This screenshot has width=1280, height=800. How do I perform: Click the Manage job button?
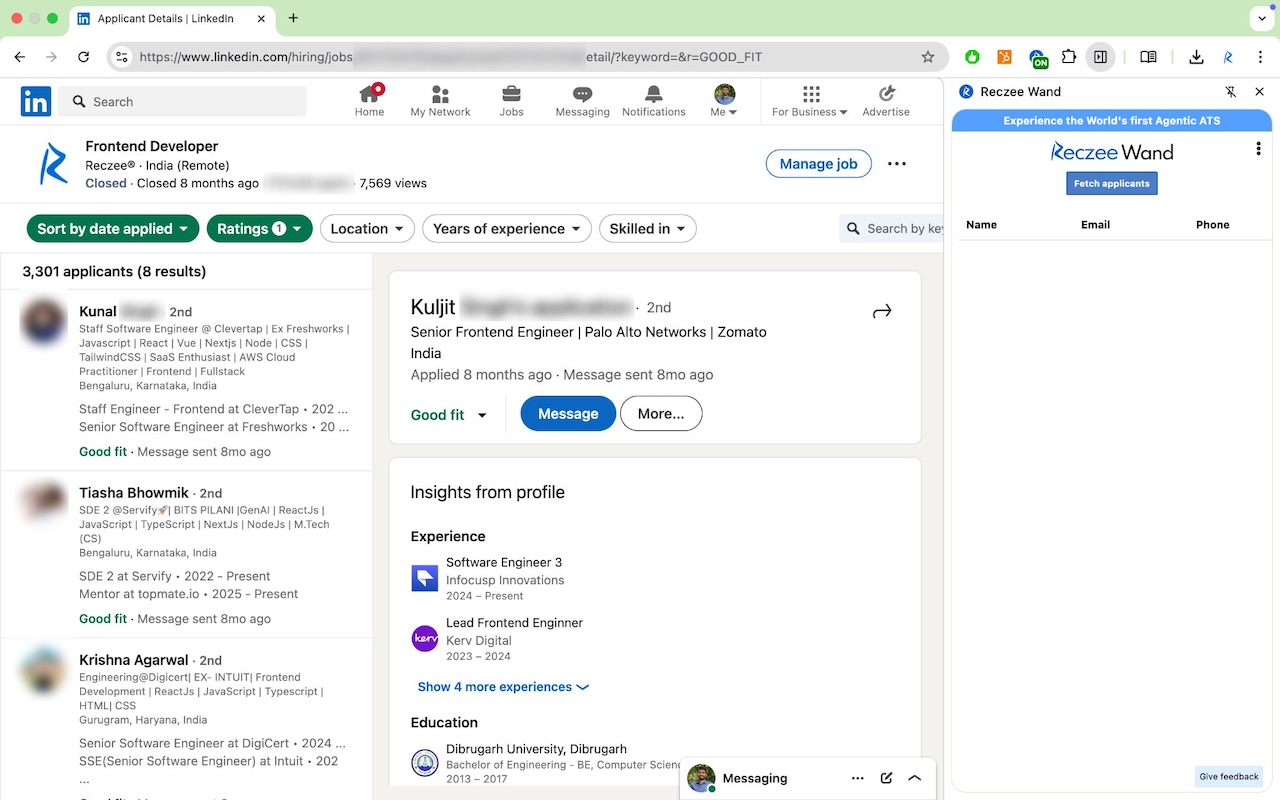point(818,164)
